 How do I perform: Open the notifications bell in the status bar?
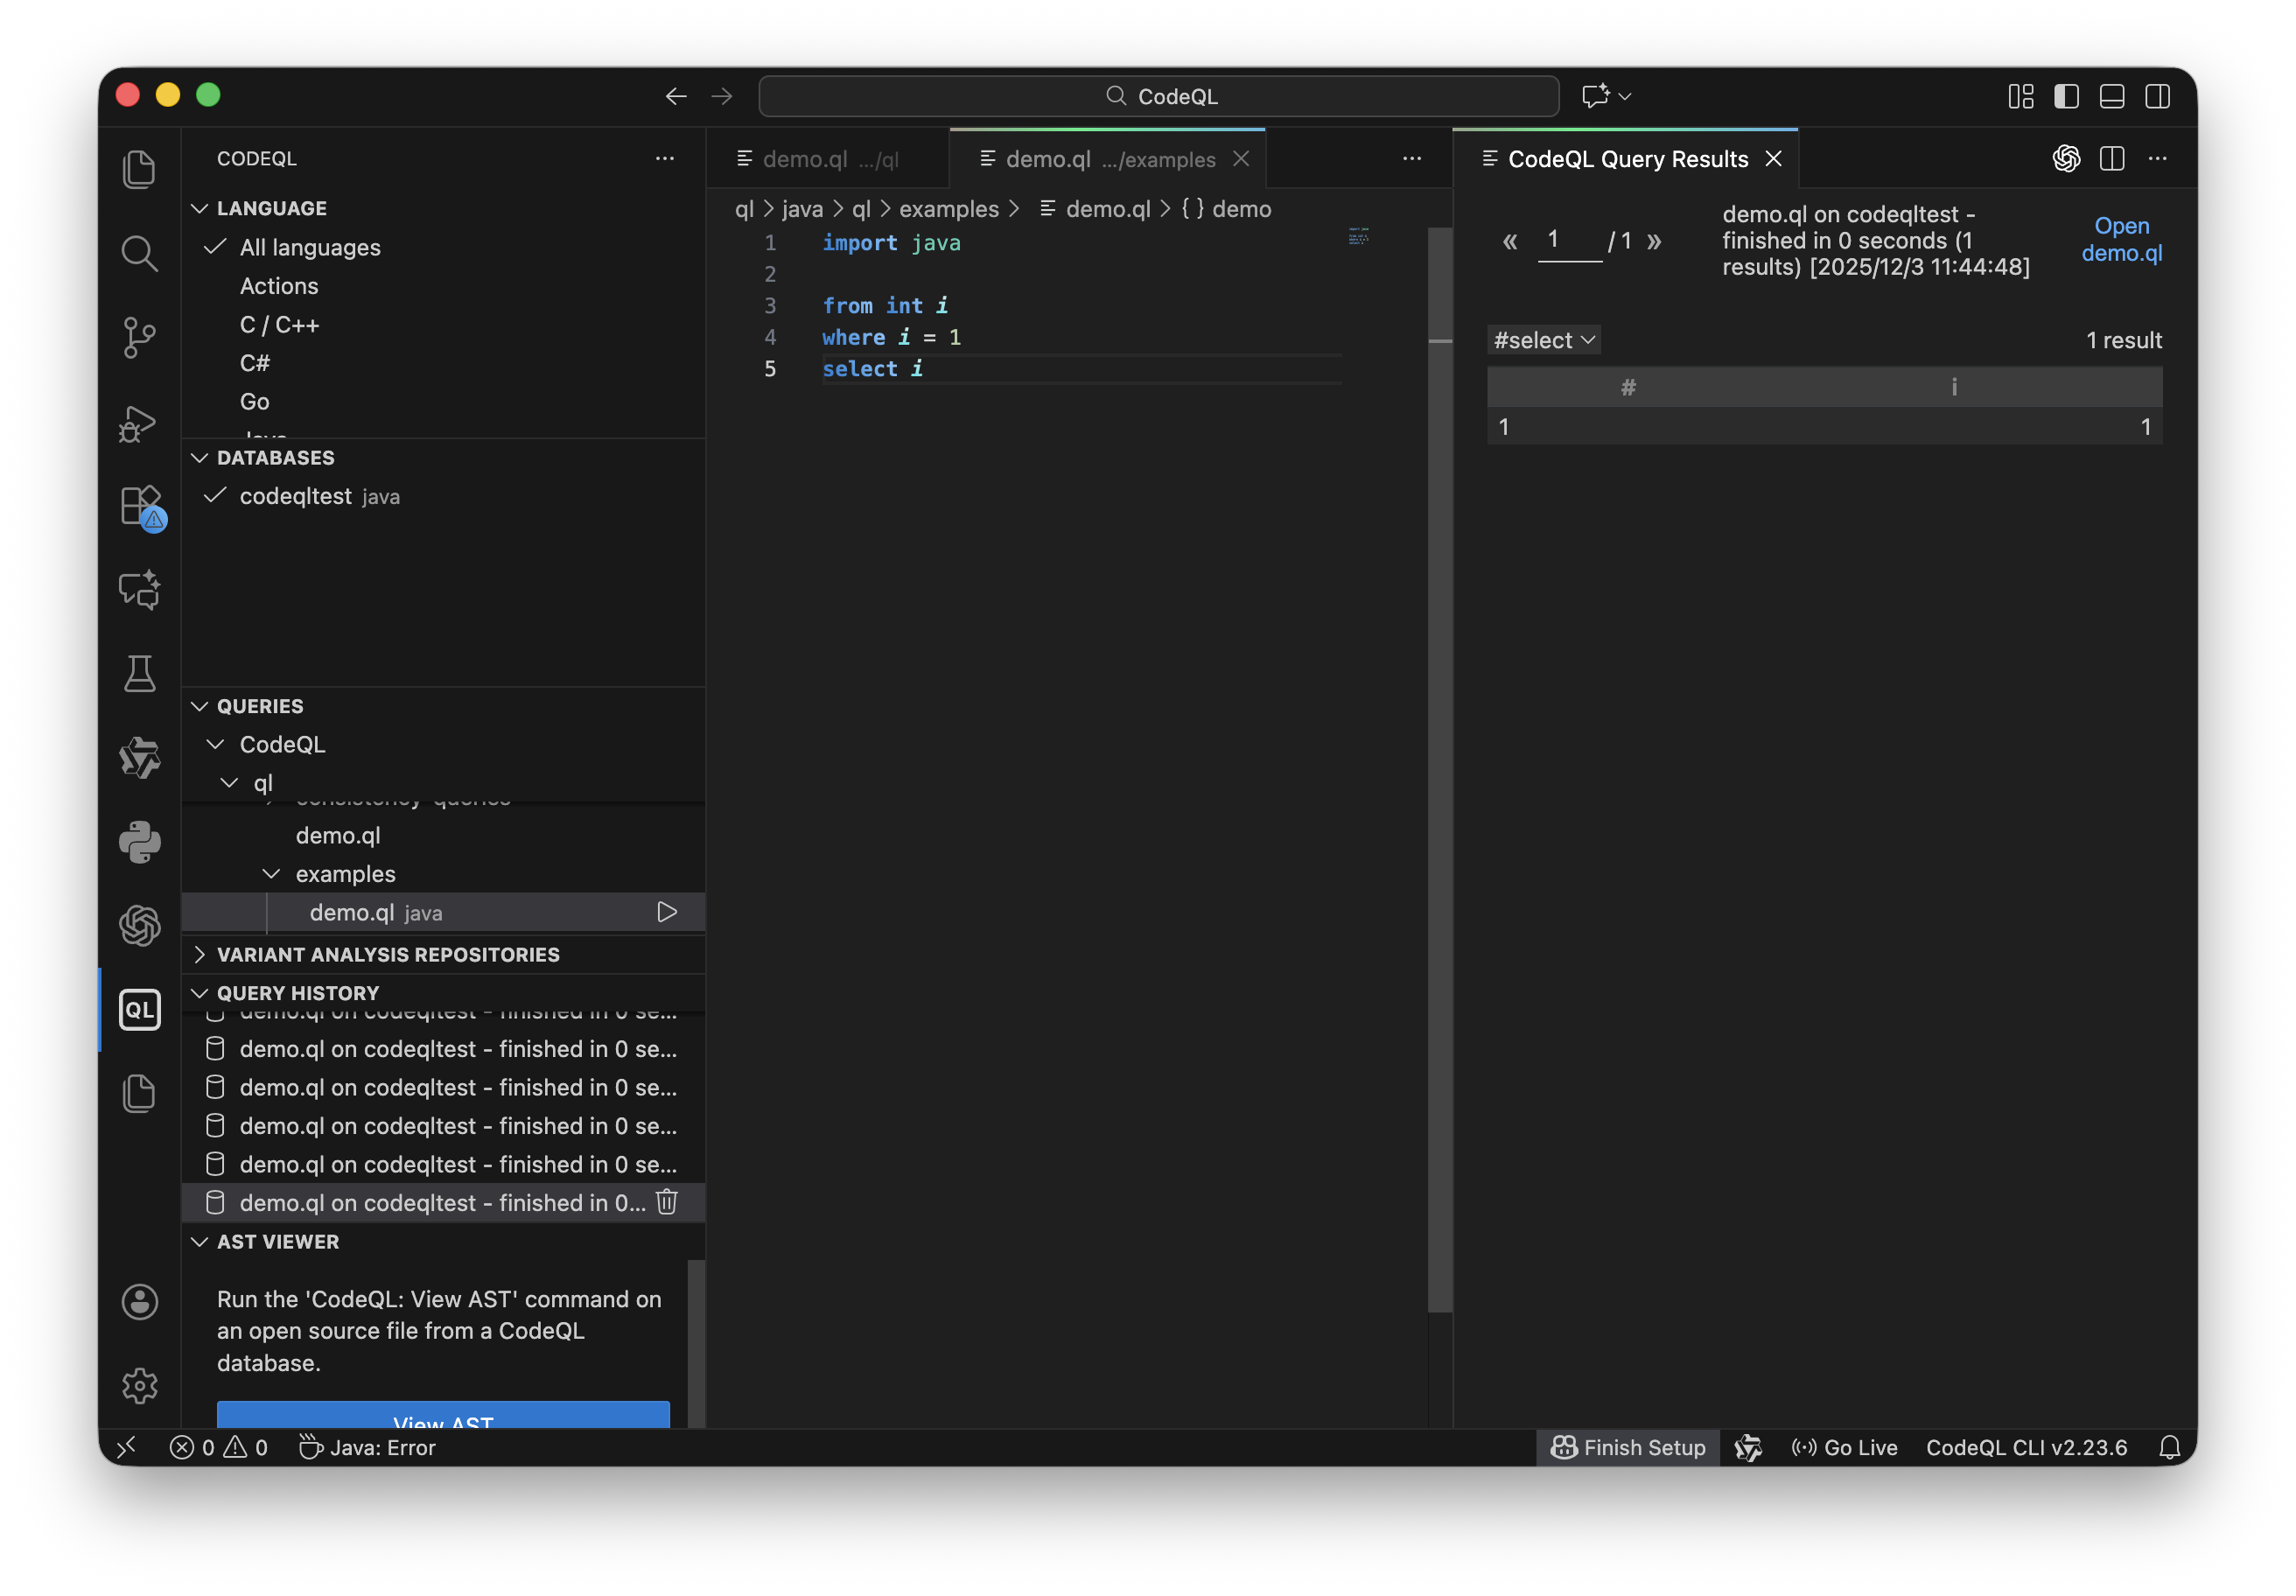pyautogui.click(x=2169, y=1447)
